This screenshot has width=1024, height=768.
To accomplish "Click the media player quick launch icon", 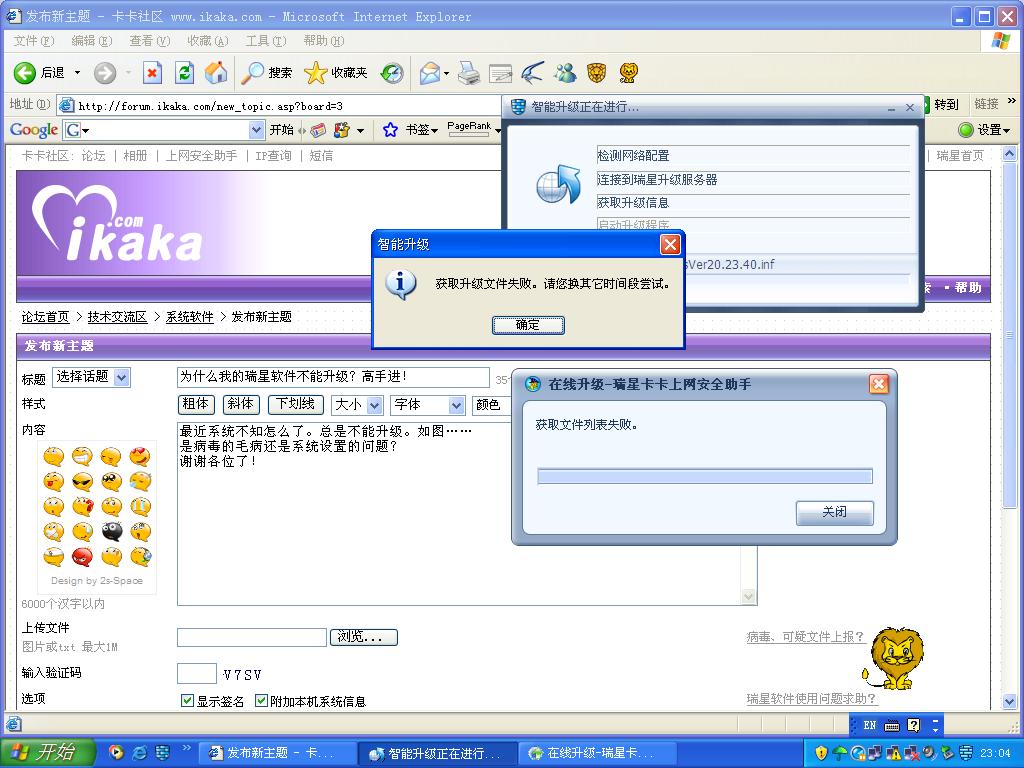I will (116, 753).
